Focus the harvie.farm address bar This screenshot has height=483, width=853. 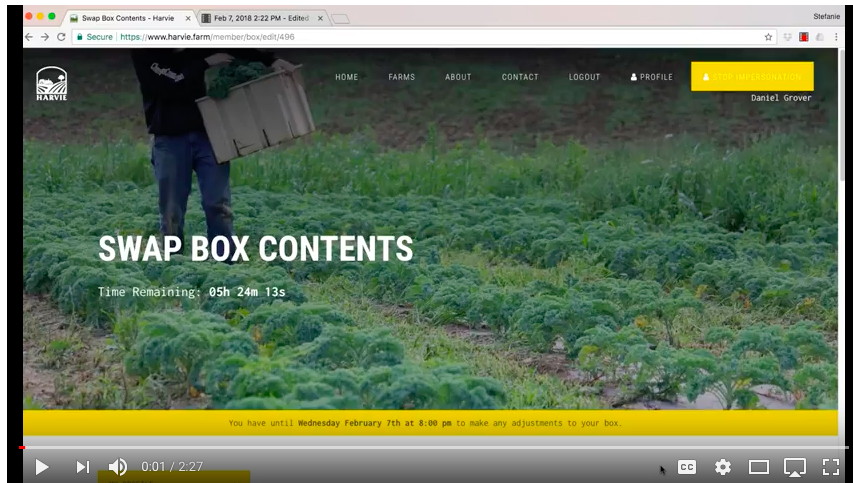pyautogui.click(x=424, y=37)
